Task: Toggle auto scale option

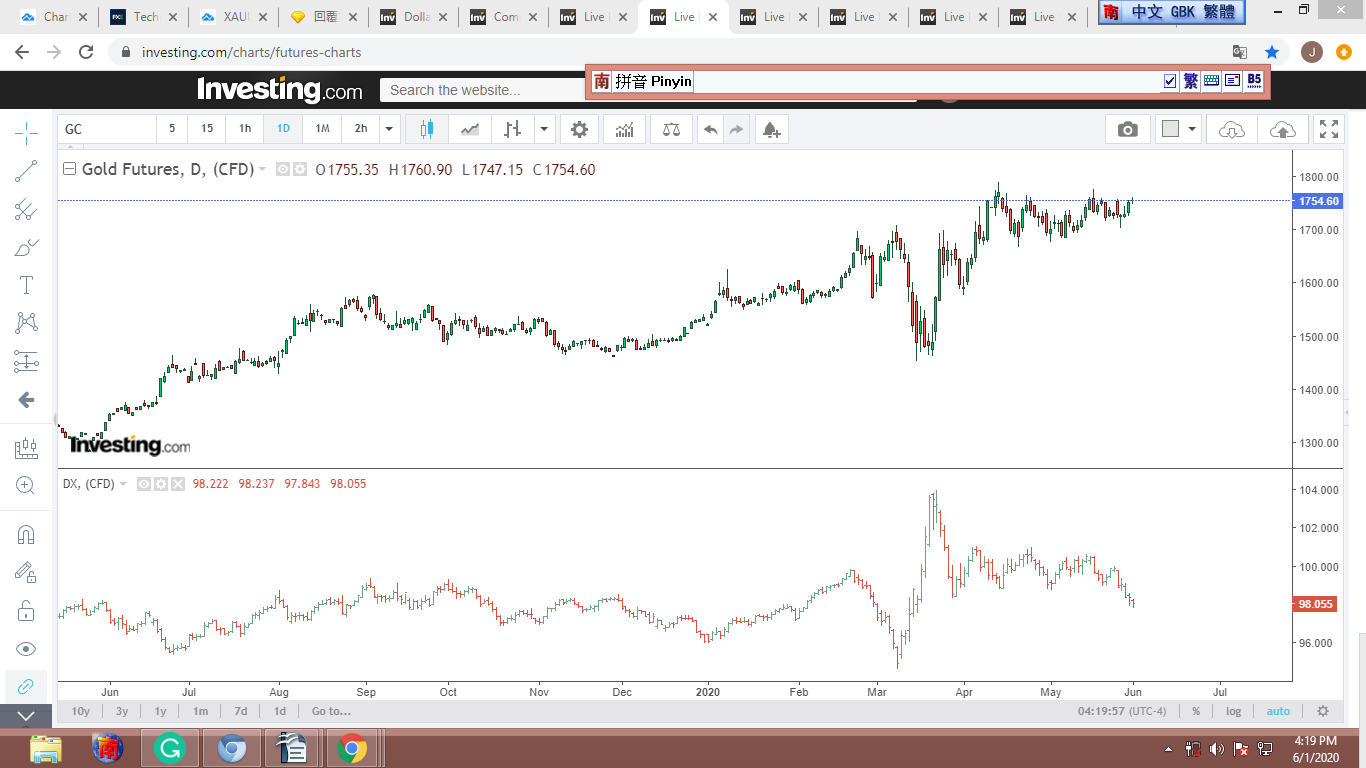Action: tap(1278, 711)
